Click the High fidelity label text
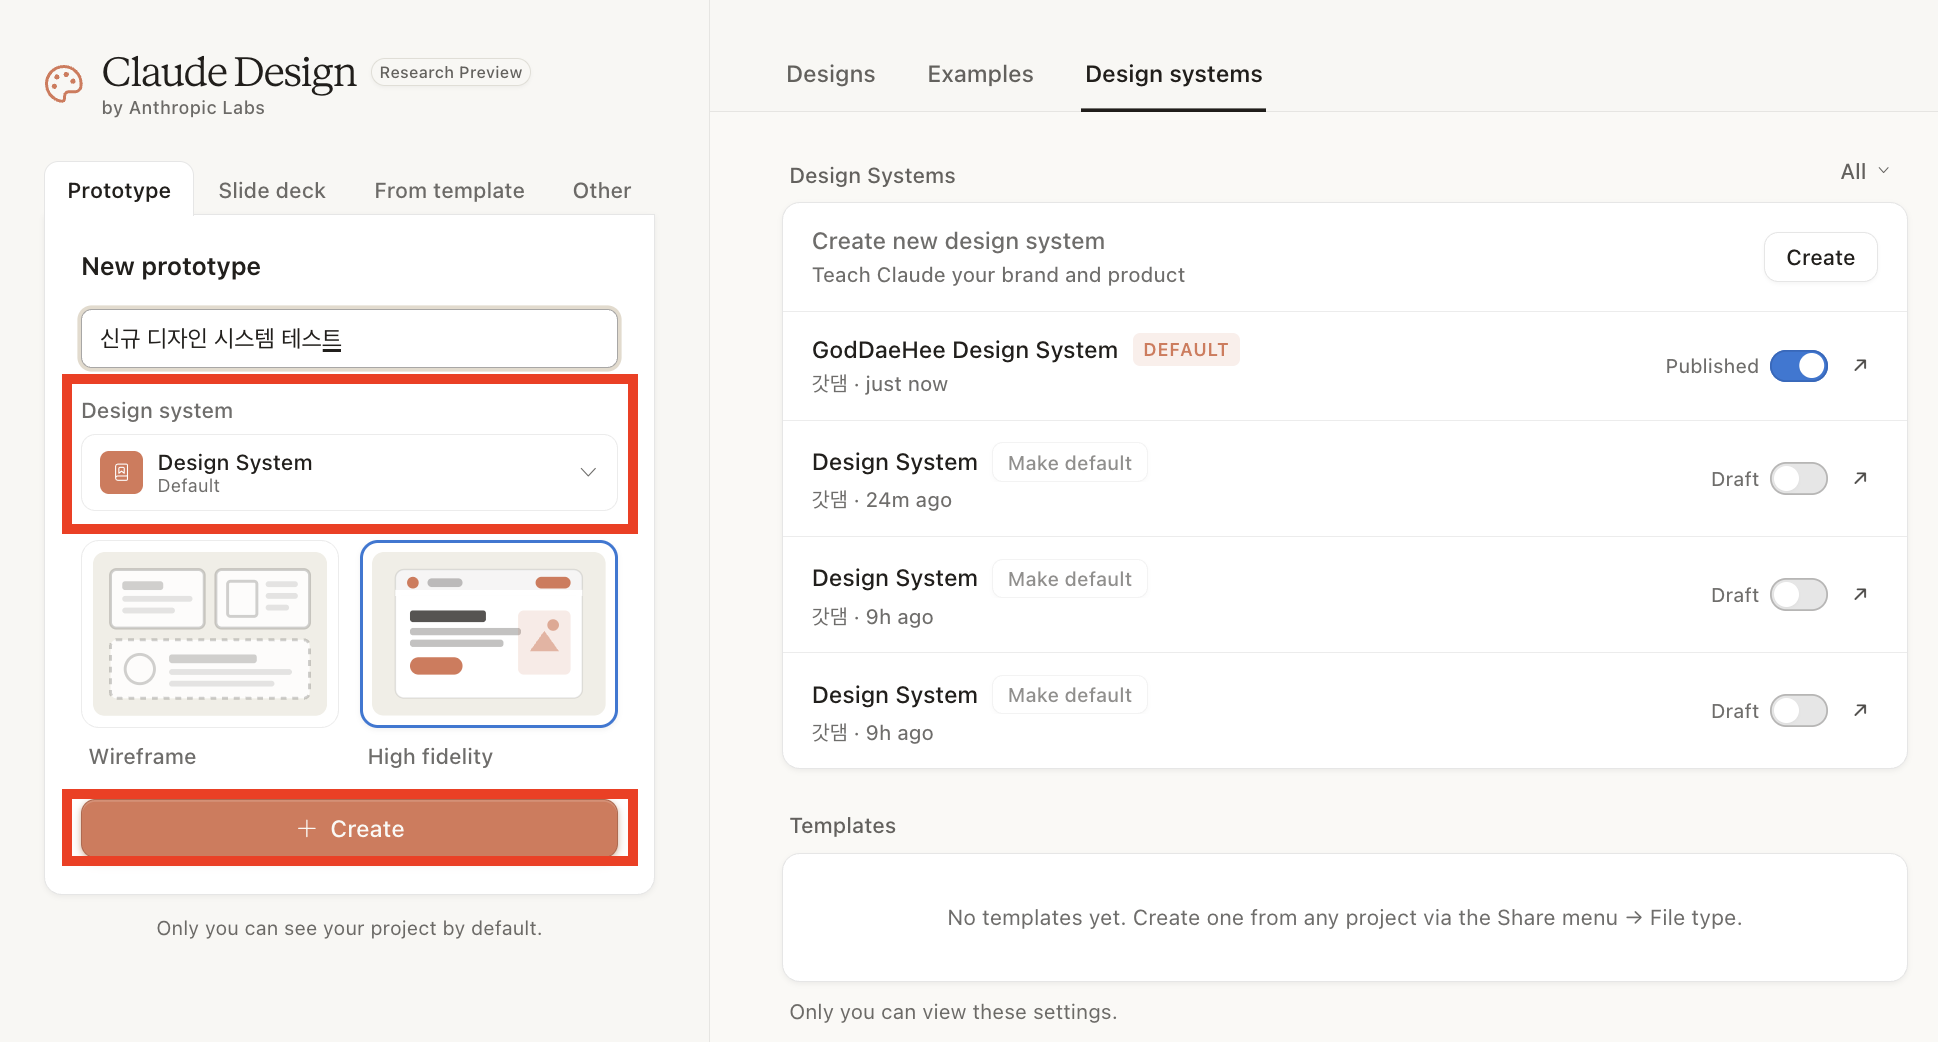The width and height of the screenshot is (1938, 1042). point(430,757)
